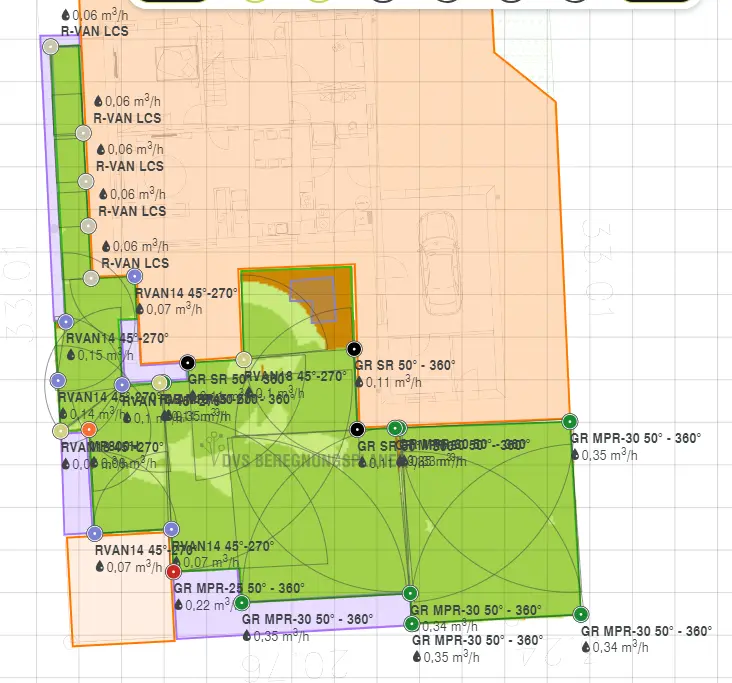Click the purple RVAN14 sprinkler labeled 0,14 m³/h
Image resolution: width=732 pixels, height=683 pixels.
[58, 381]
